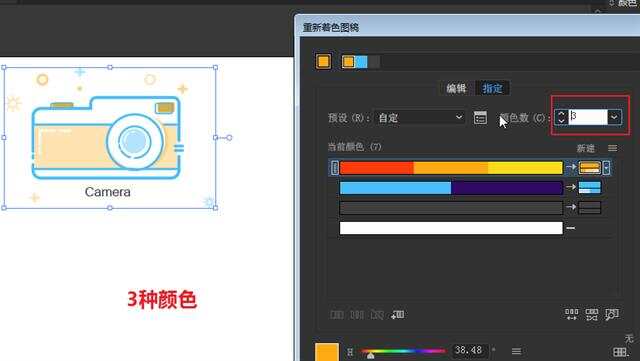Viewport: 640px width, 361px height.
Task: Click exclude selected colors icon
Action: [377, 314]
